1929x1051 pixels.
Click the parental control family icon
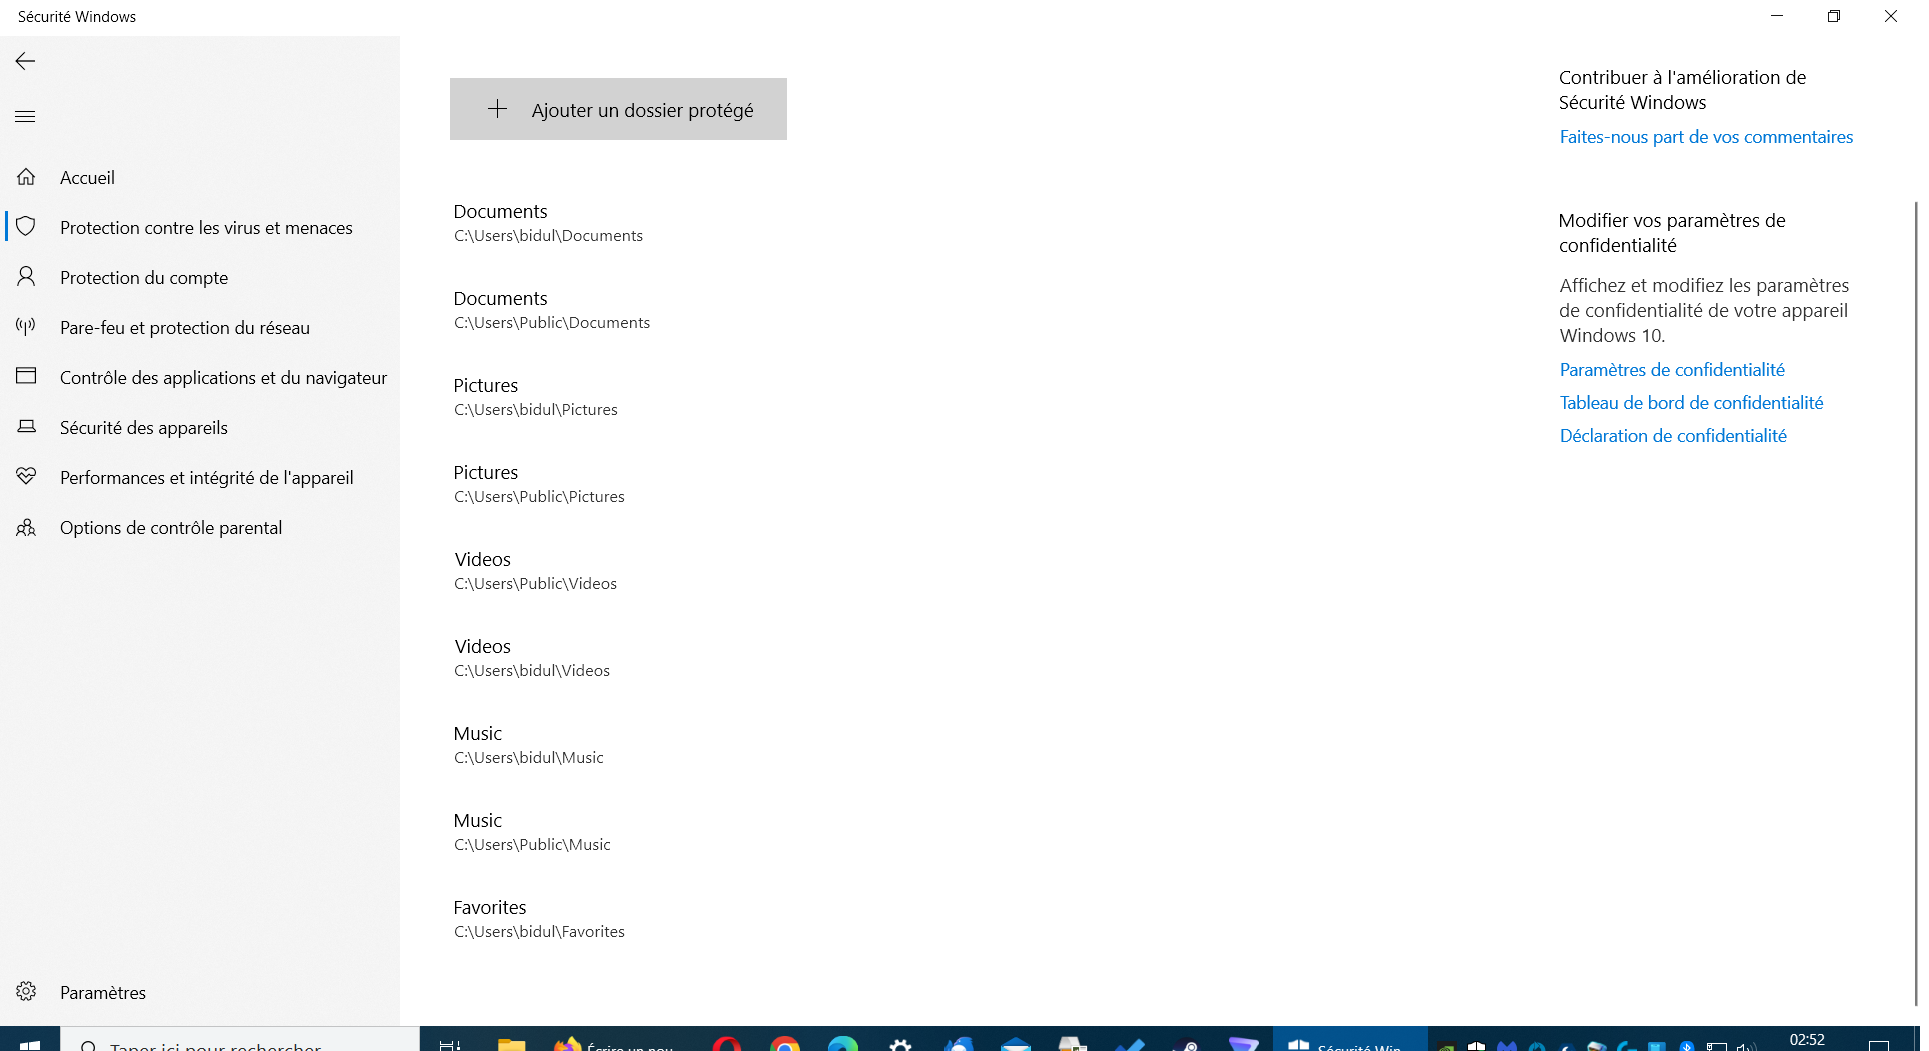[26, 527]
